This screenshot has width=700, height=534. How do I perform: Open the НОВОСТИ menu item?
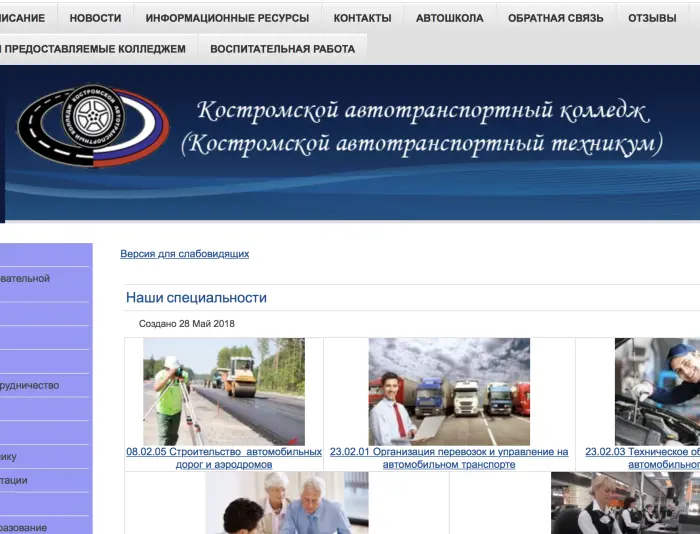95,18
